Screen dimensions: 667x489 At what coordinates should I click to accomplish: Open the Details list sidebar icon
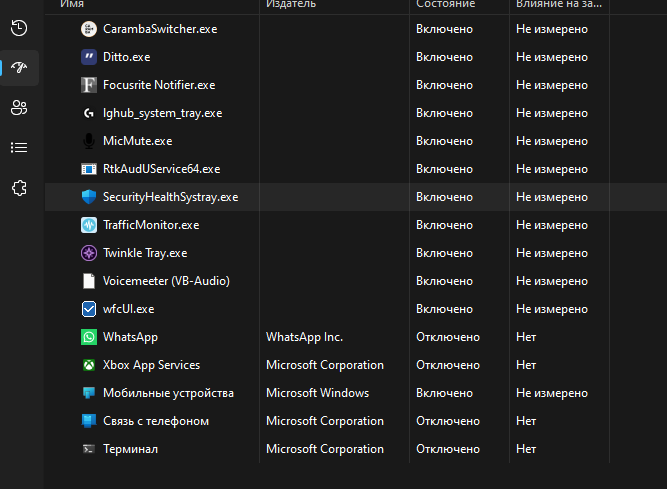tap(18, 147)
